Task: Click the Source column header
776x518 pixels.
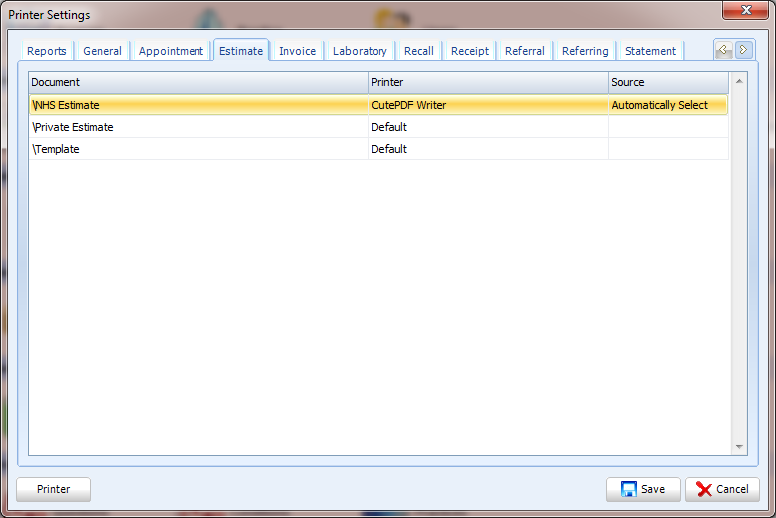Action: pos(668,82)
